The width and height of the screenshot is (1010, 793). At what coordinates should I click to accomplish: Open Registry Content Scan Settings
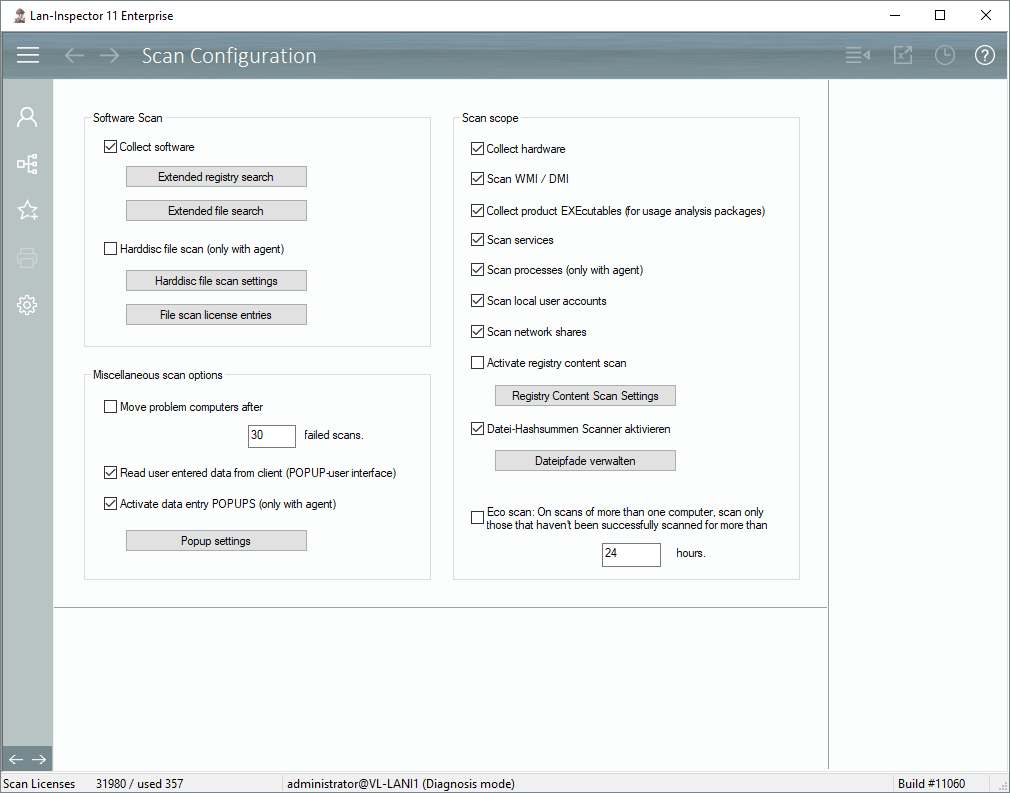coord(585,396)
